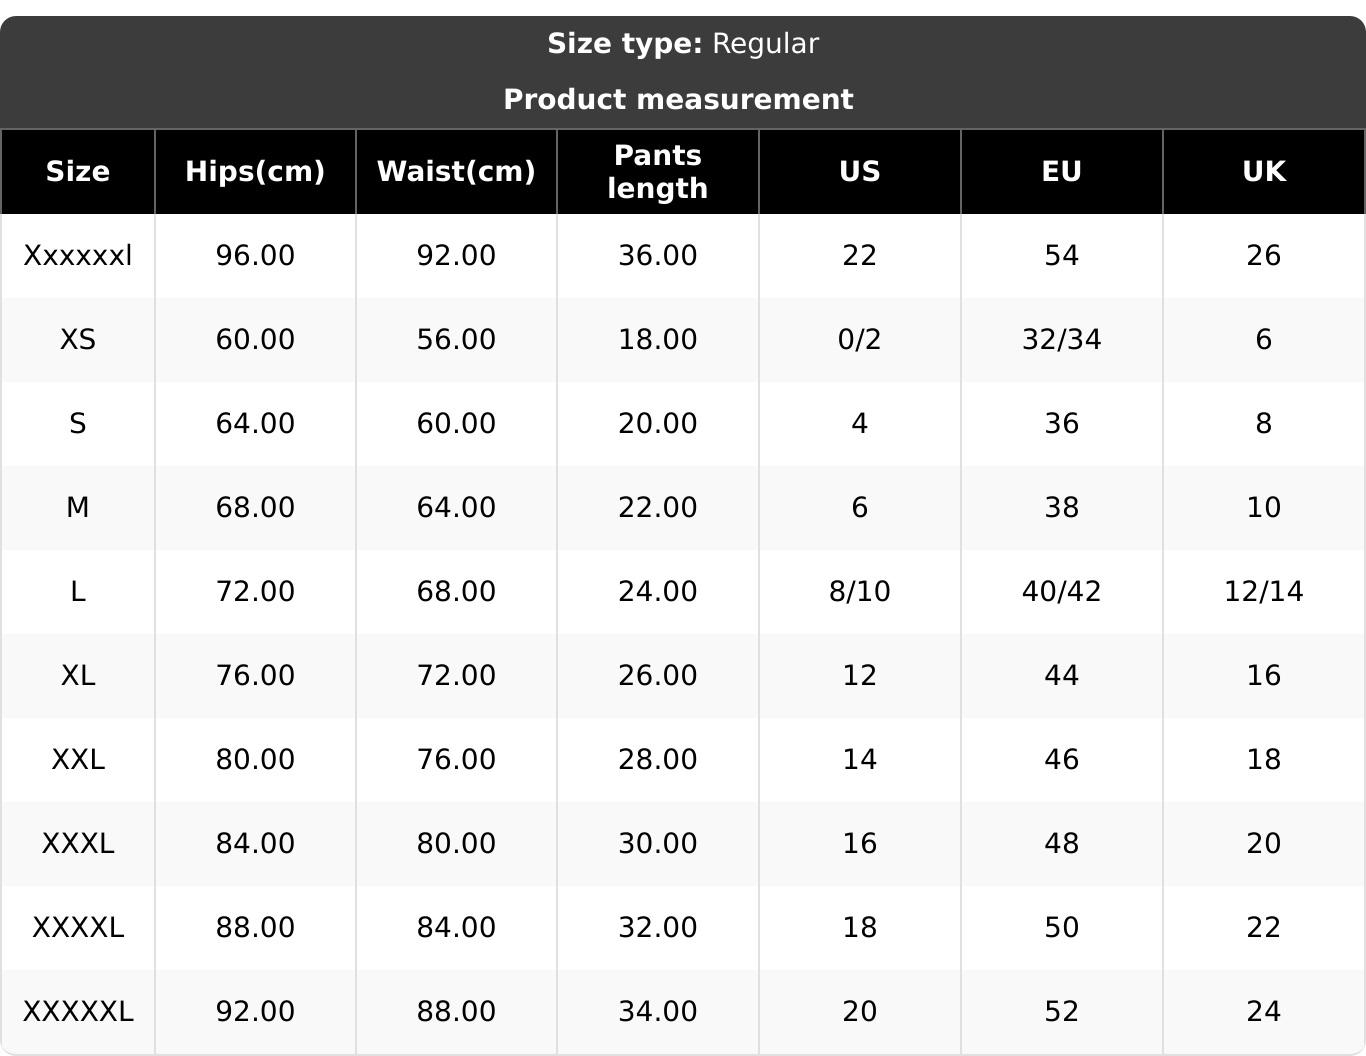Click the EU column header
Viewport: 1366px width, 1056px height.
point(1062,171)
